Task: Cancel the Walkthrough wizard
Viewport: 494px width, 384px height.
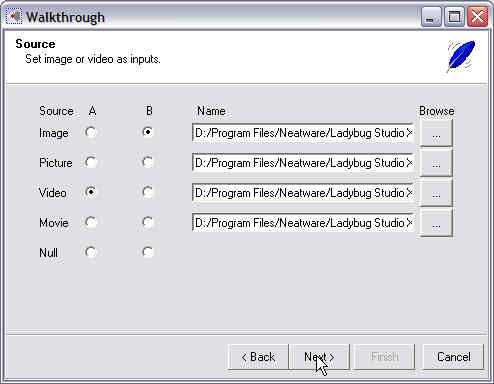Action: [453, 357]
